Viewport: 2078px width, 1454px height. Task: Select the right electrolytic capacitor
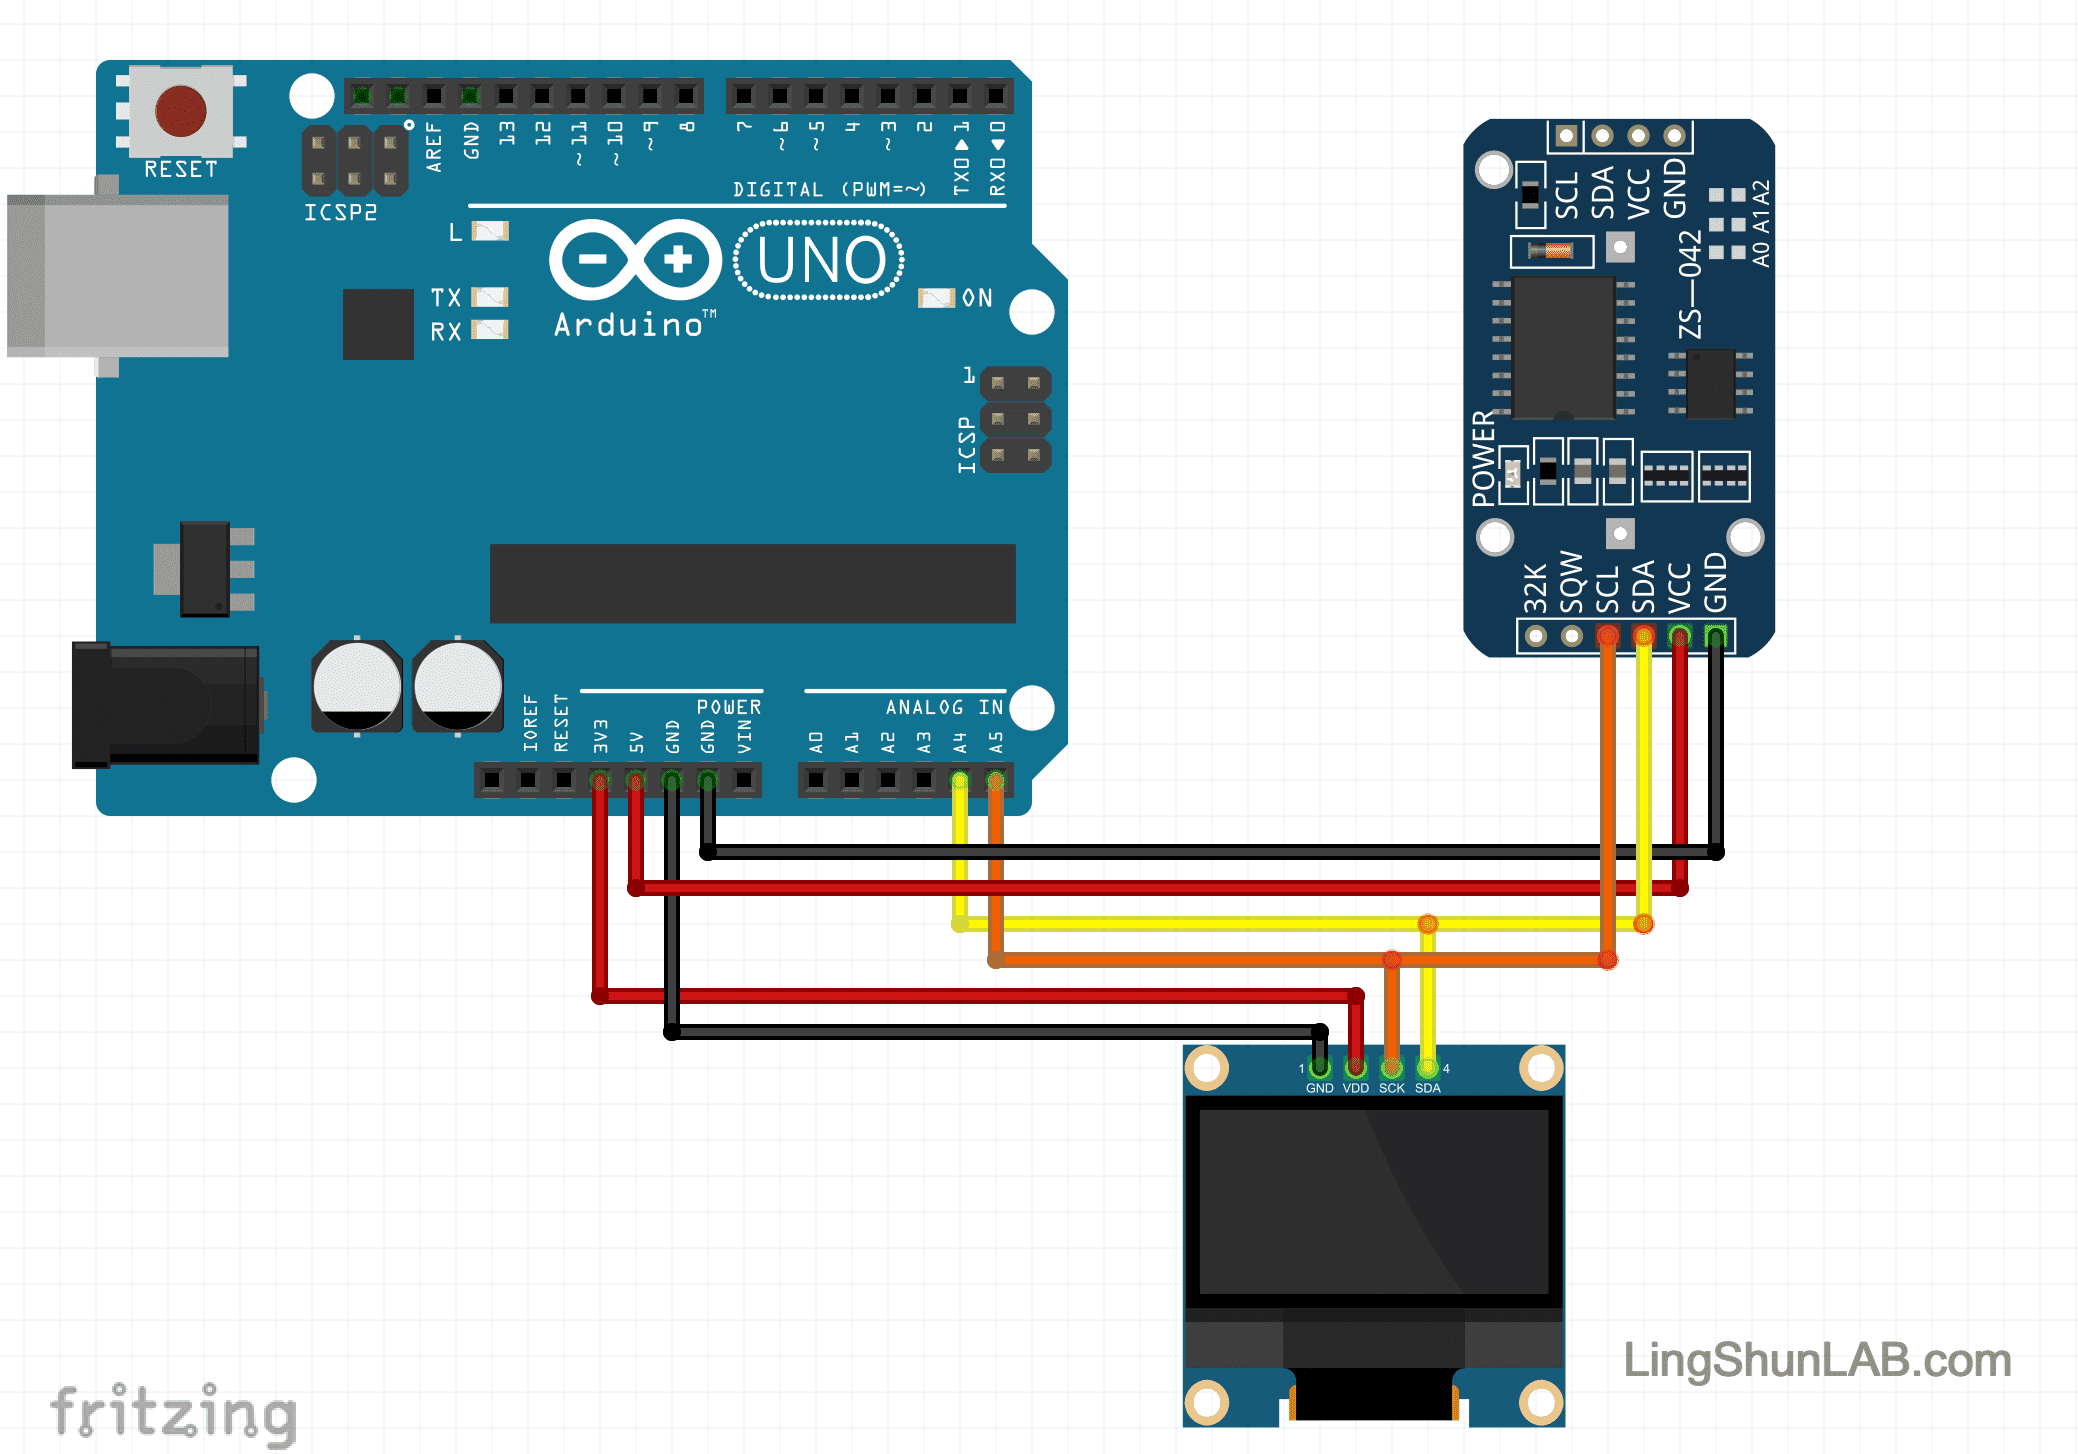458,687
